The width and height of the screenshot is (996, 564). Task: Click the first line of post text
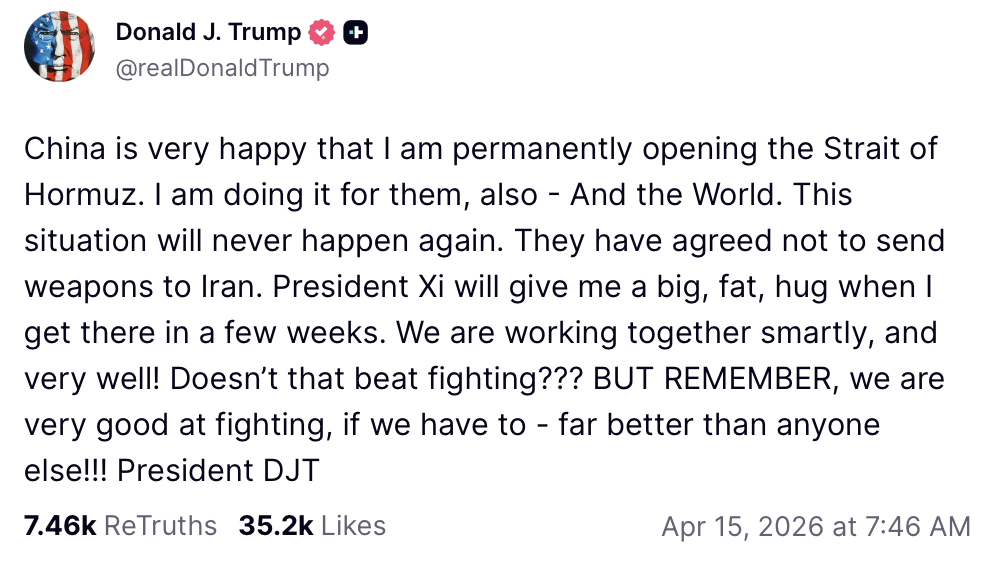pos(480,149)
